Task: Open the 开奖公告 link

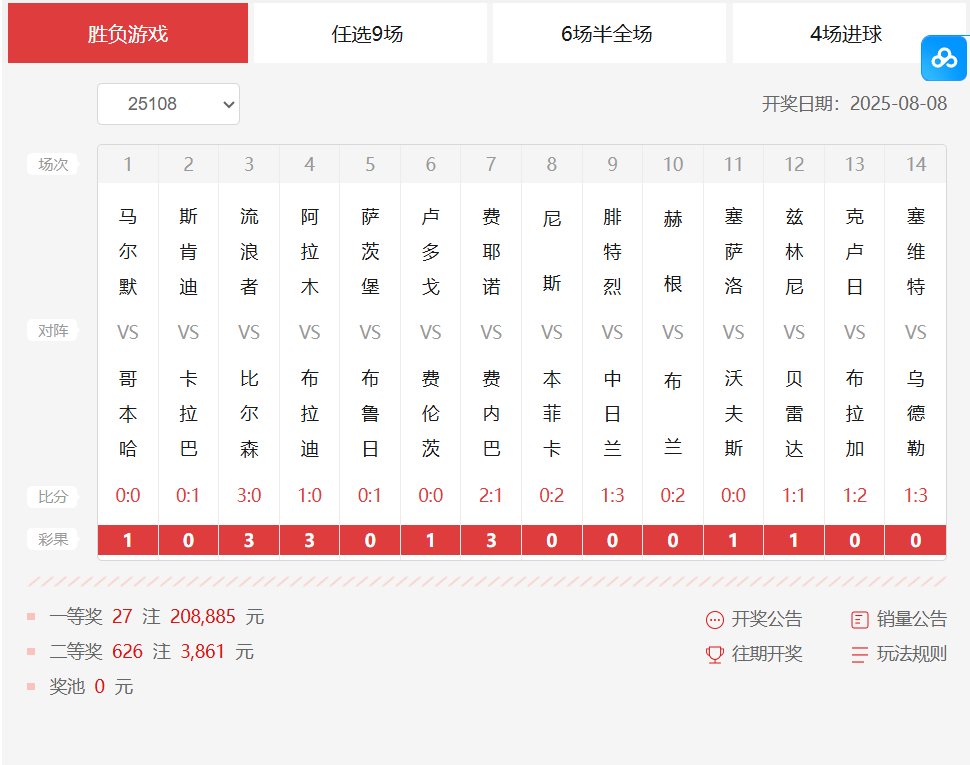Action: click(766, 619)
